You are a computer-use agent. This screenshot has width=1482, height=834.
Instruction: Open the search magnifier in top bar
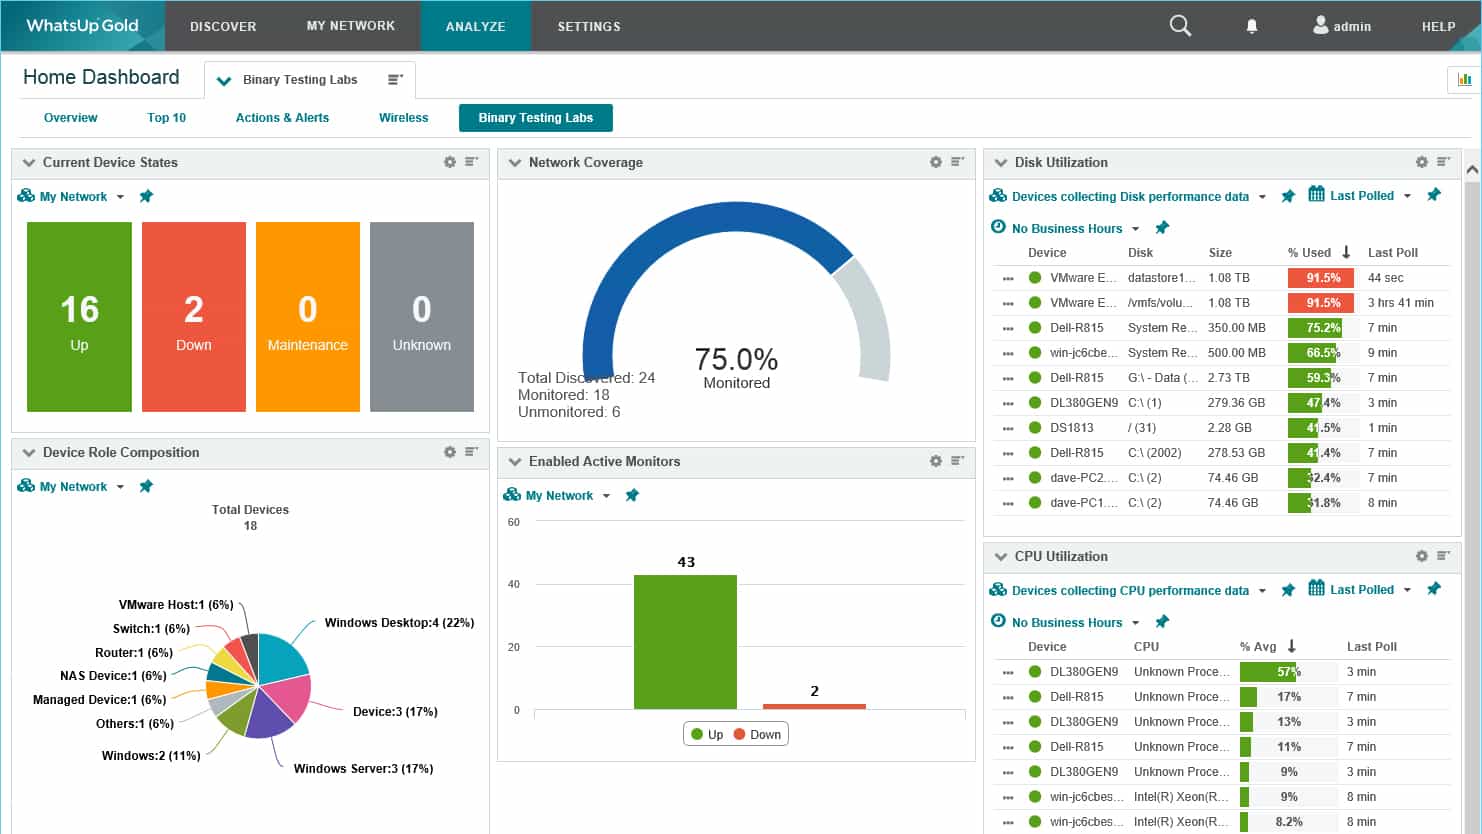click(x=1180, y=26)
